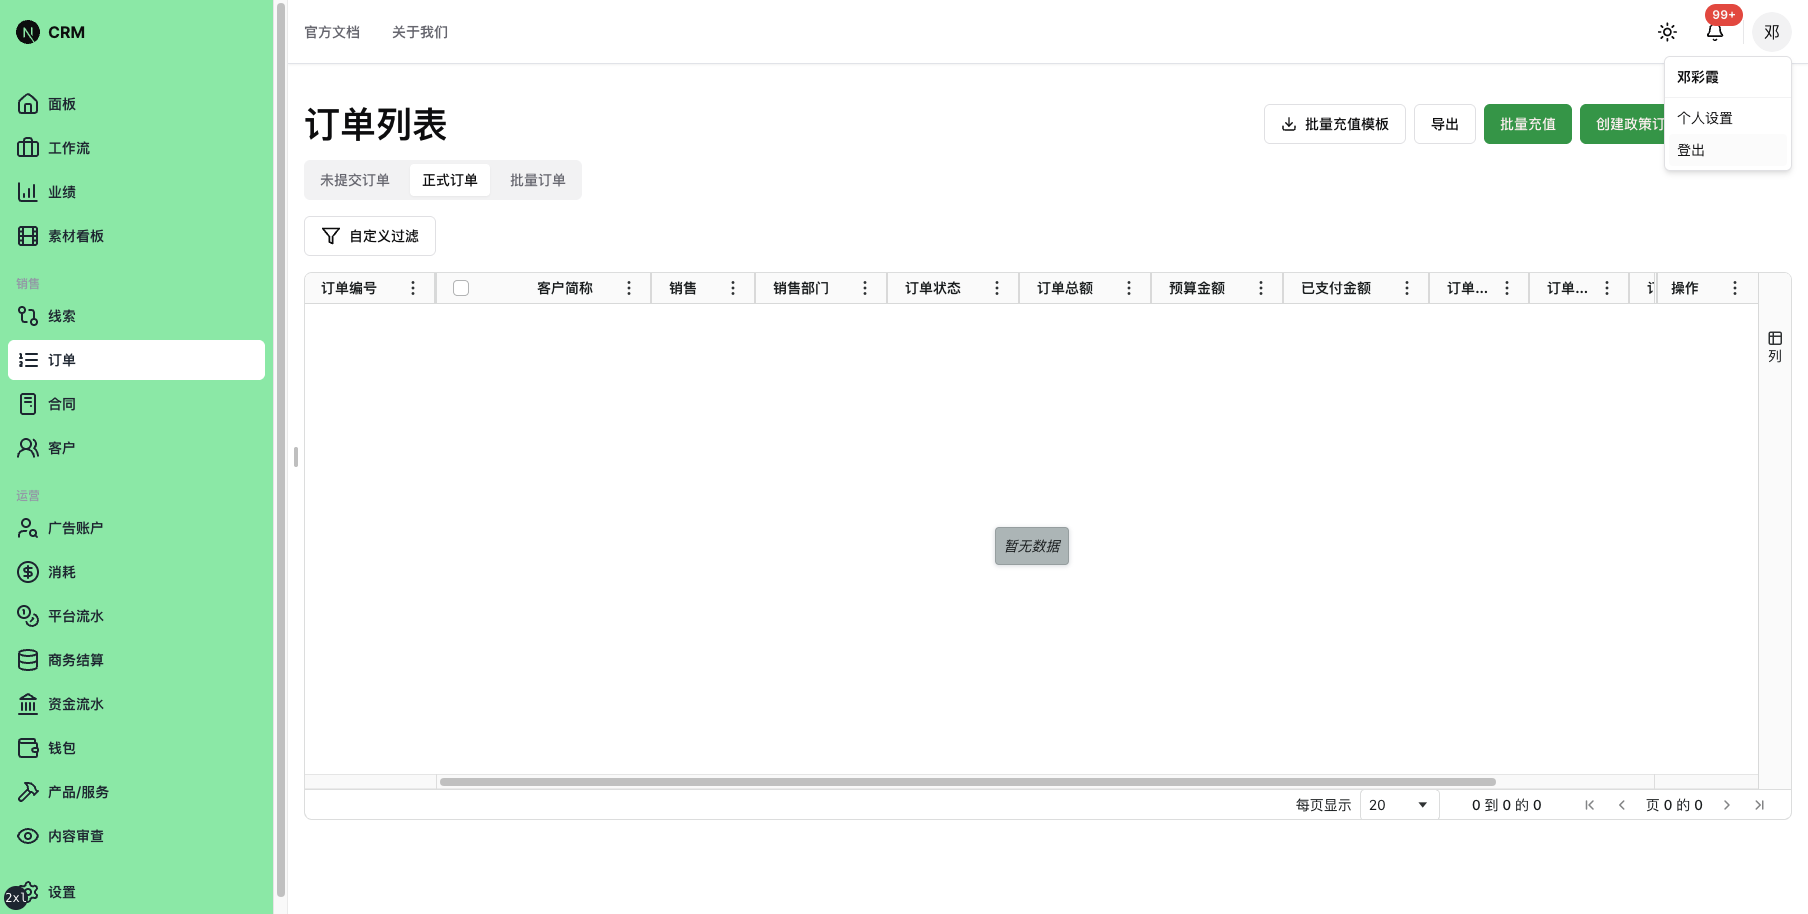Switch to the 未提交订单 tab
The width and height of the screenshot is (1808, 914).
[x=355, y=180]
